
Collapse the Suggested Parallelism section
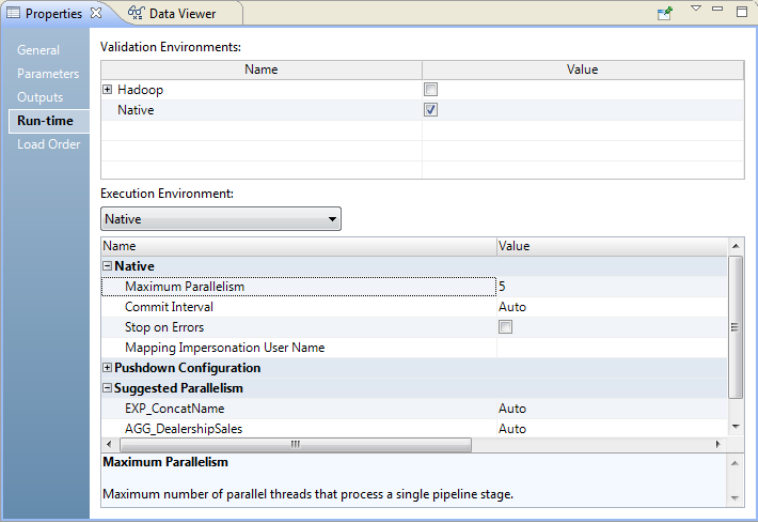point(108,388)
